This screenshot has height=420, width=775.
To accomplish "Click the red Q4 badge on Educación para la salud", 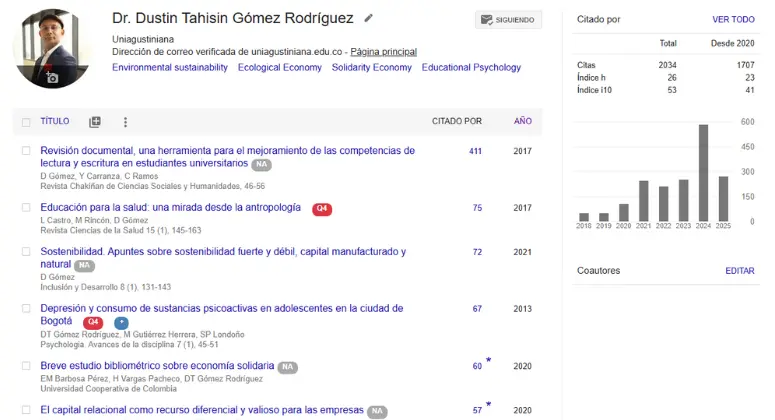I will click(321, 209).
